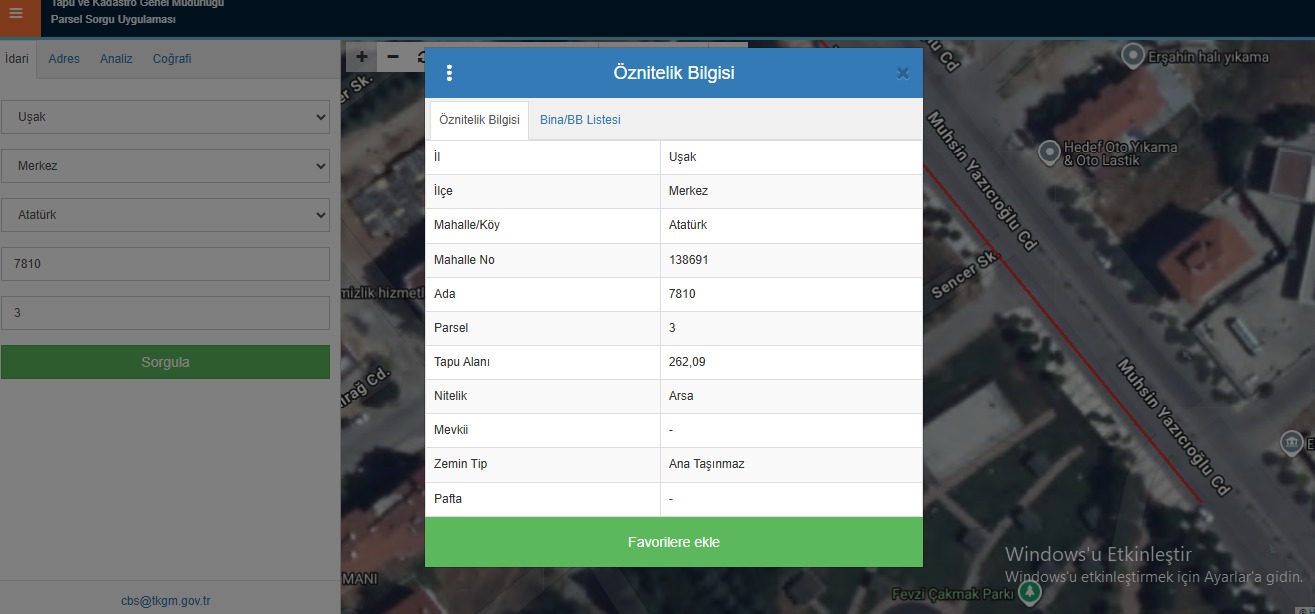Screen dimensions: 1315x614
Task: Open the province dropdown showing Uşak
Action: [x=165, y=117]
